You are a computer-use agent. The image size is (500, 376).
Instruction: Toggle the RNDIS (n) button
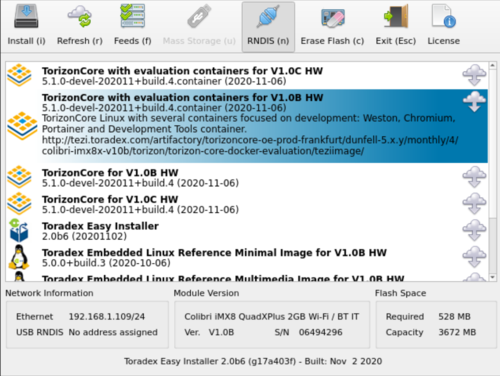(x=268, y=27)
